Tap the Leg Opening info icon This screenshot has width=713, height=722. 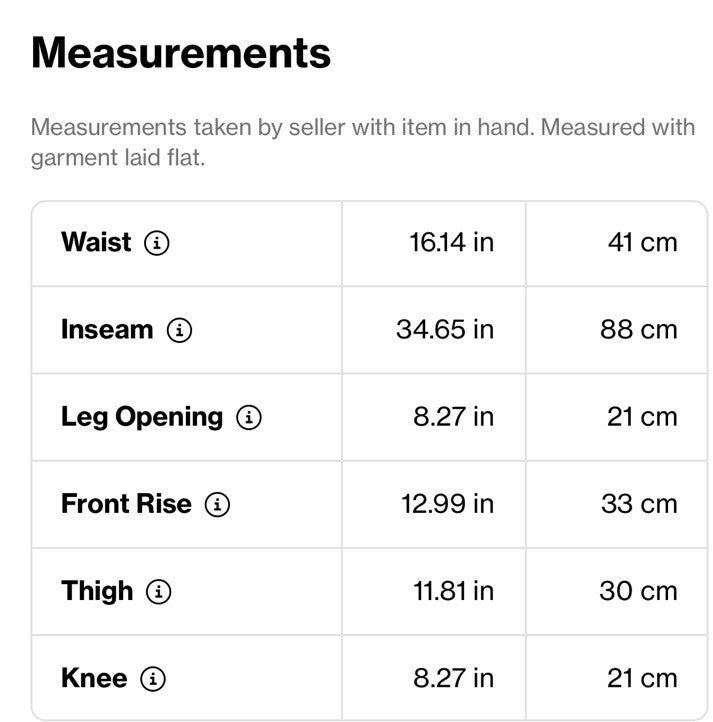click(249, 417)
